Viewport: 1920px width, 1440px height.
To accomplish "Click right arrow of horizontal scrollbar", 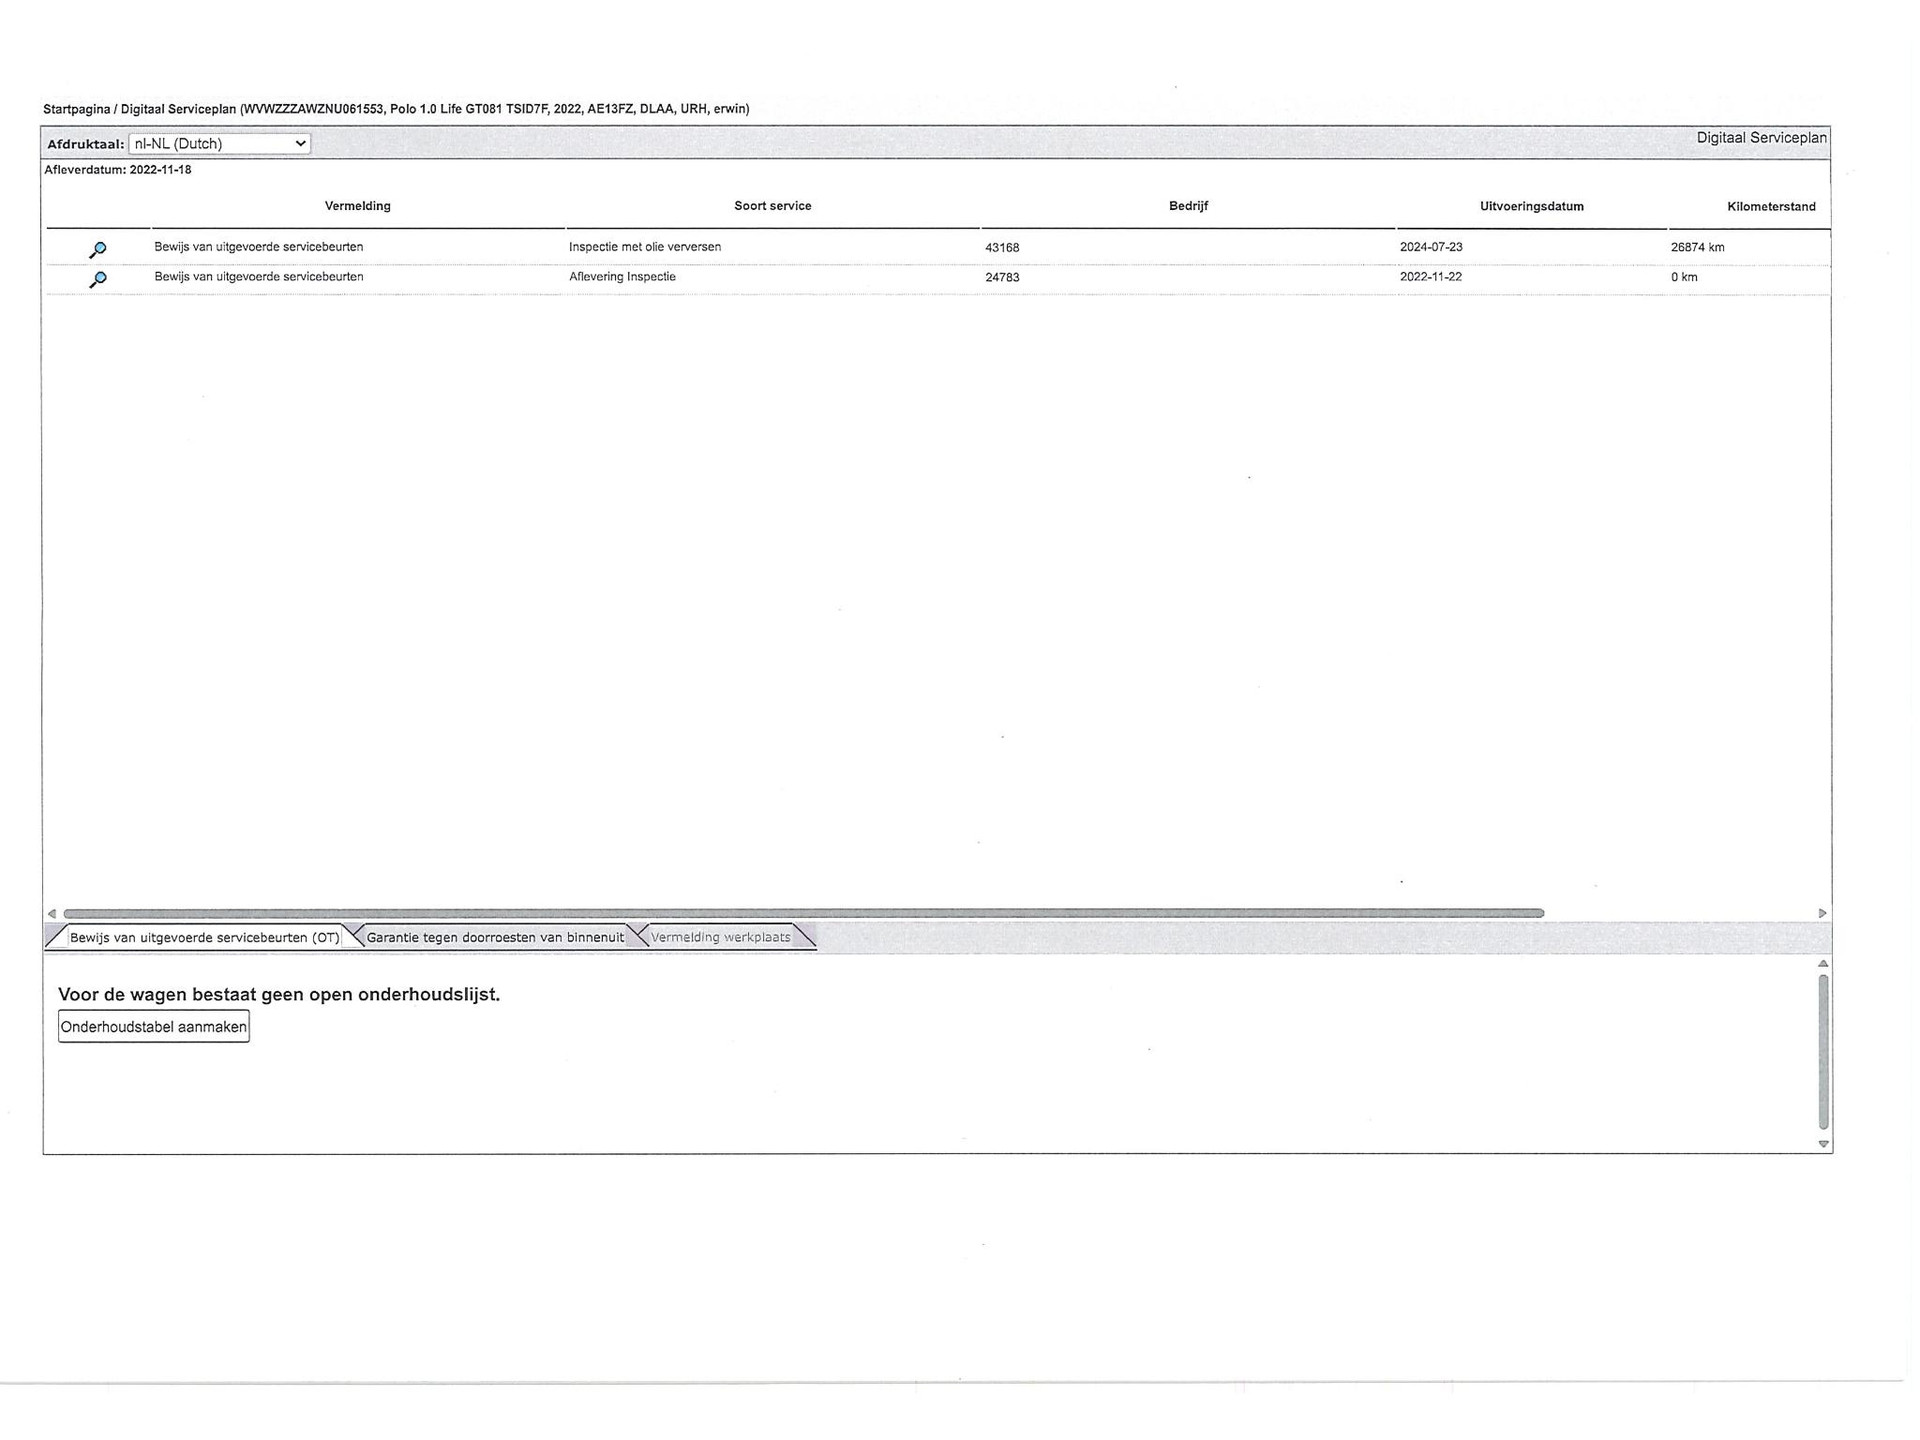I will click(1822, 913).
